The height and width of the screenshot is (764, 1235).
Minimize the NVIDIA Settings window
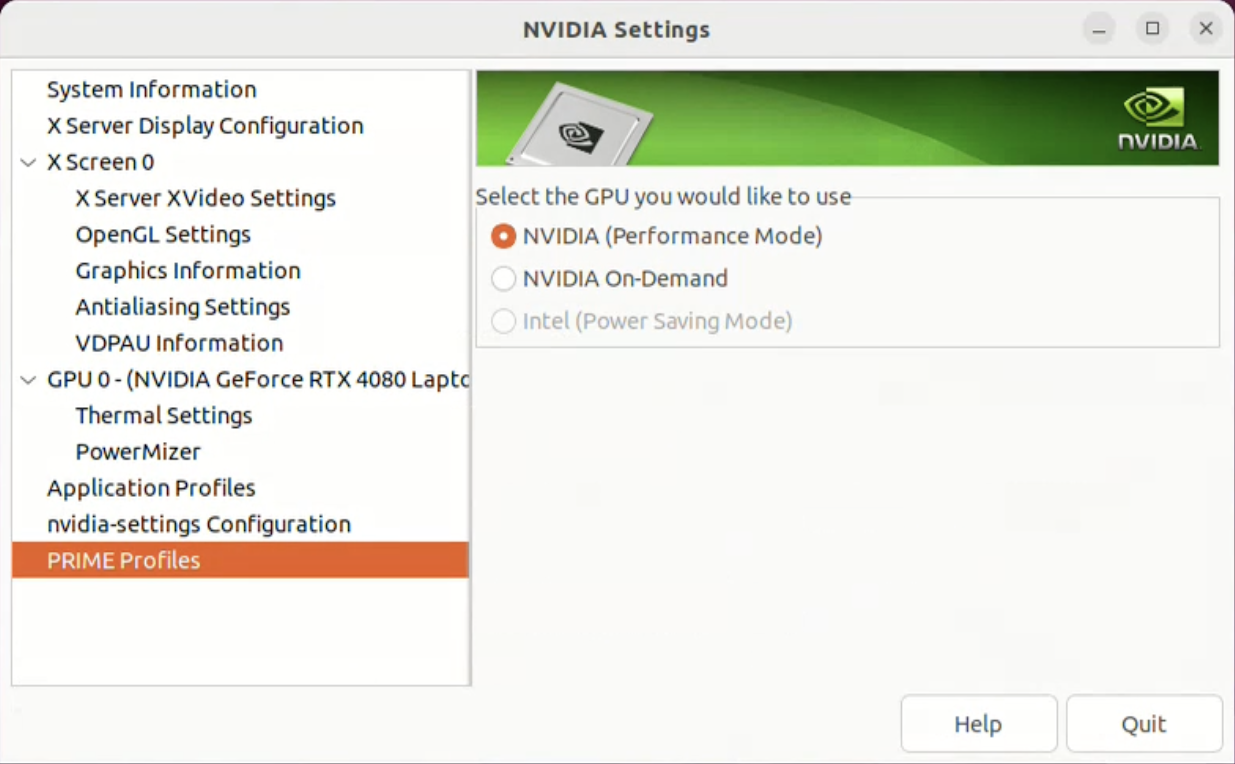[1099, 29]
